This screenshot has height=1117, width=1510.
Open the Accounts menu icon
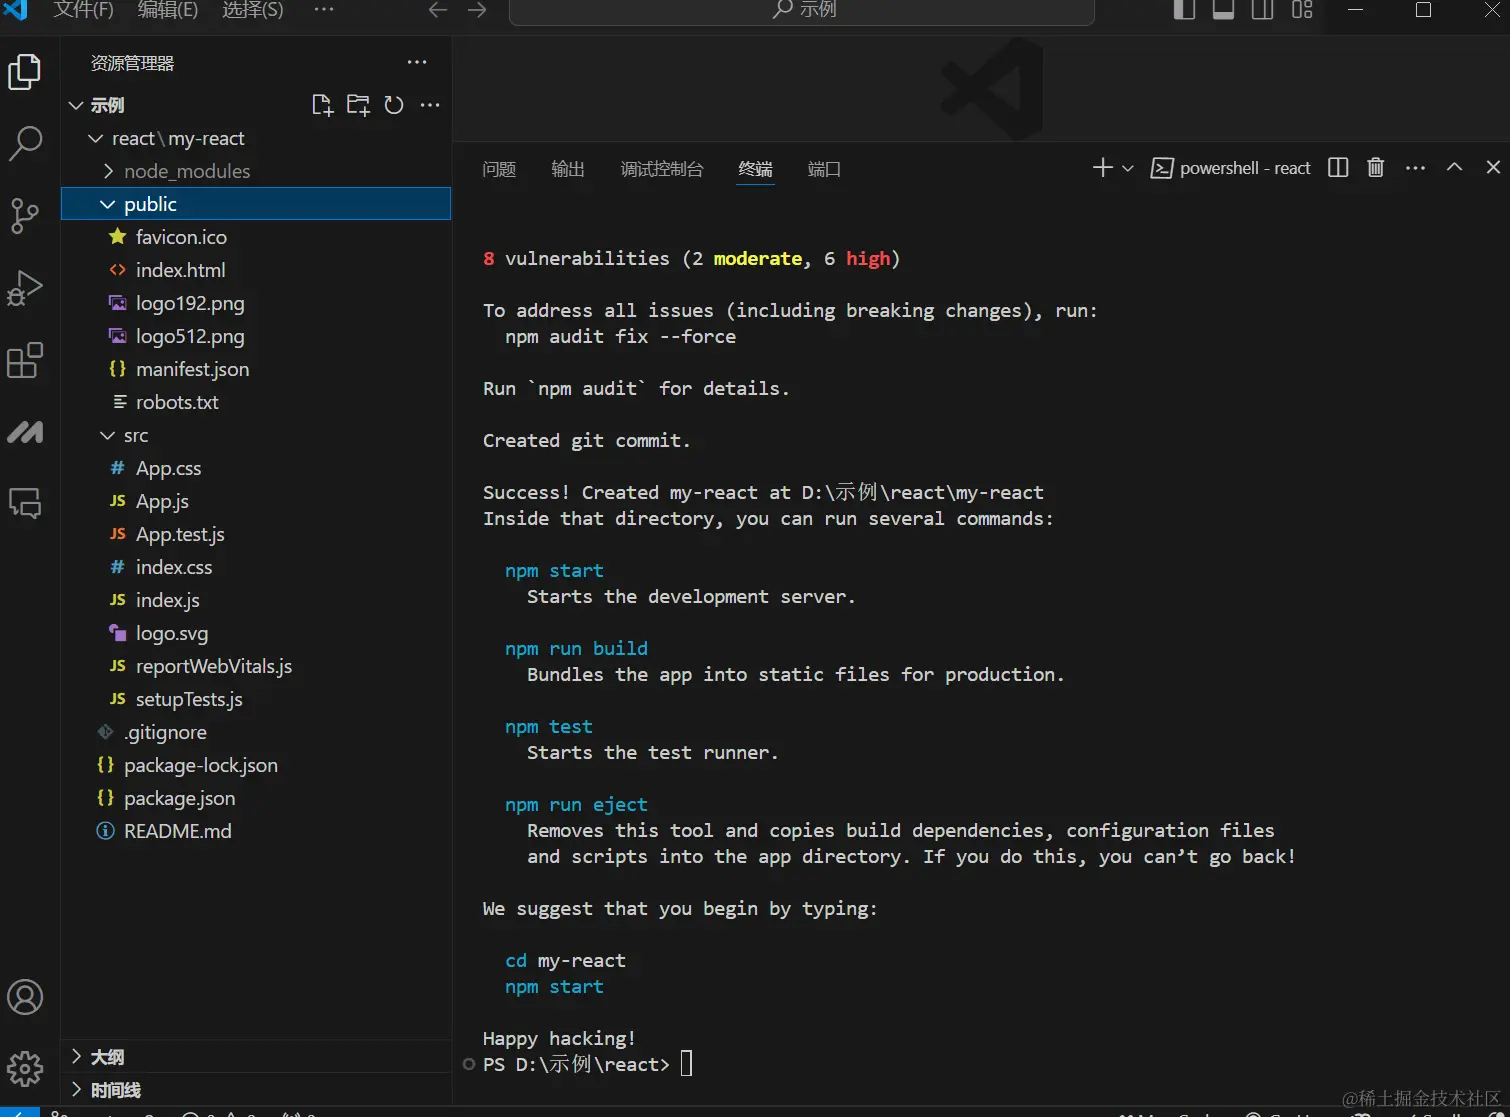tap(25, 997)
